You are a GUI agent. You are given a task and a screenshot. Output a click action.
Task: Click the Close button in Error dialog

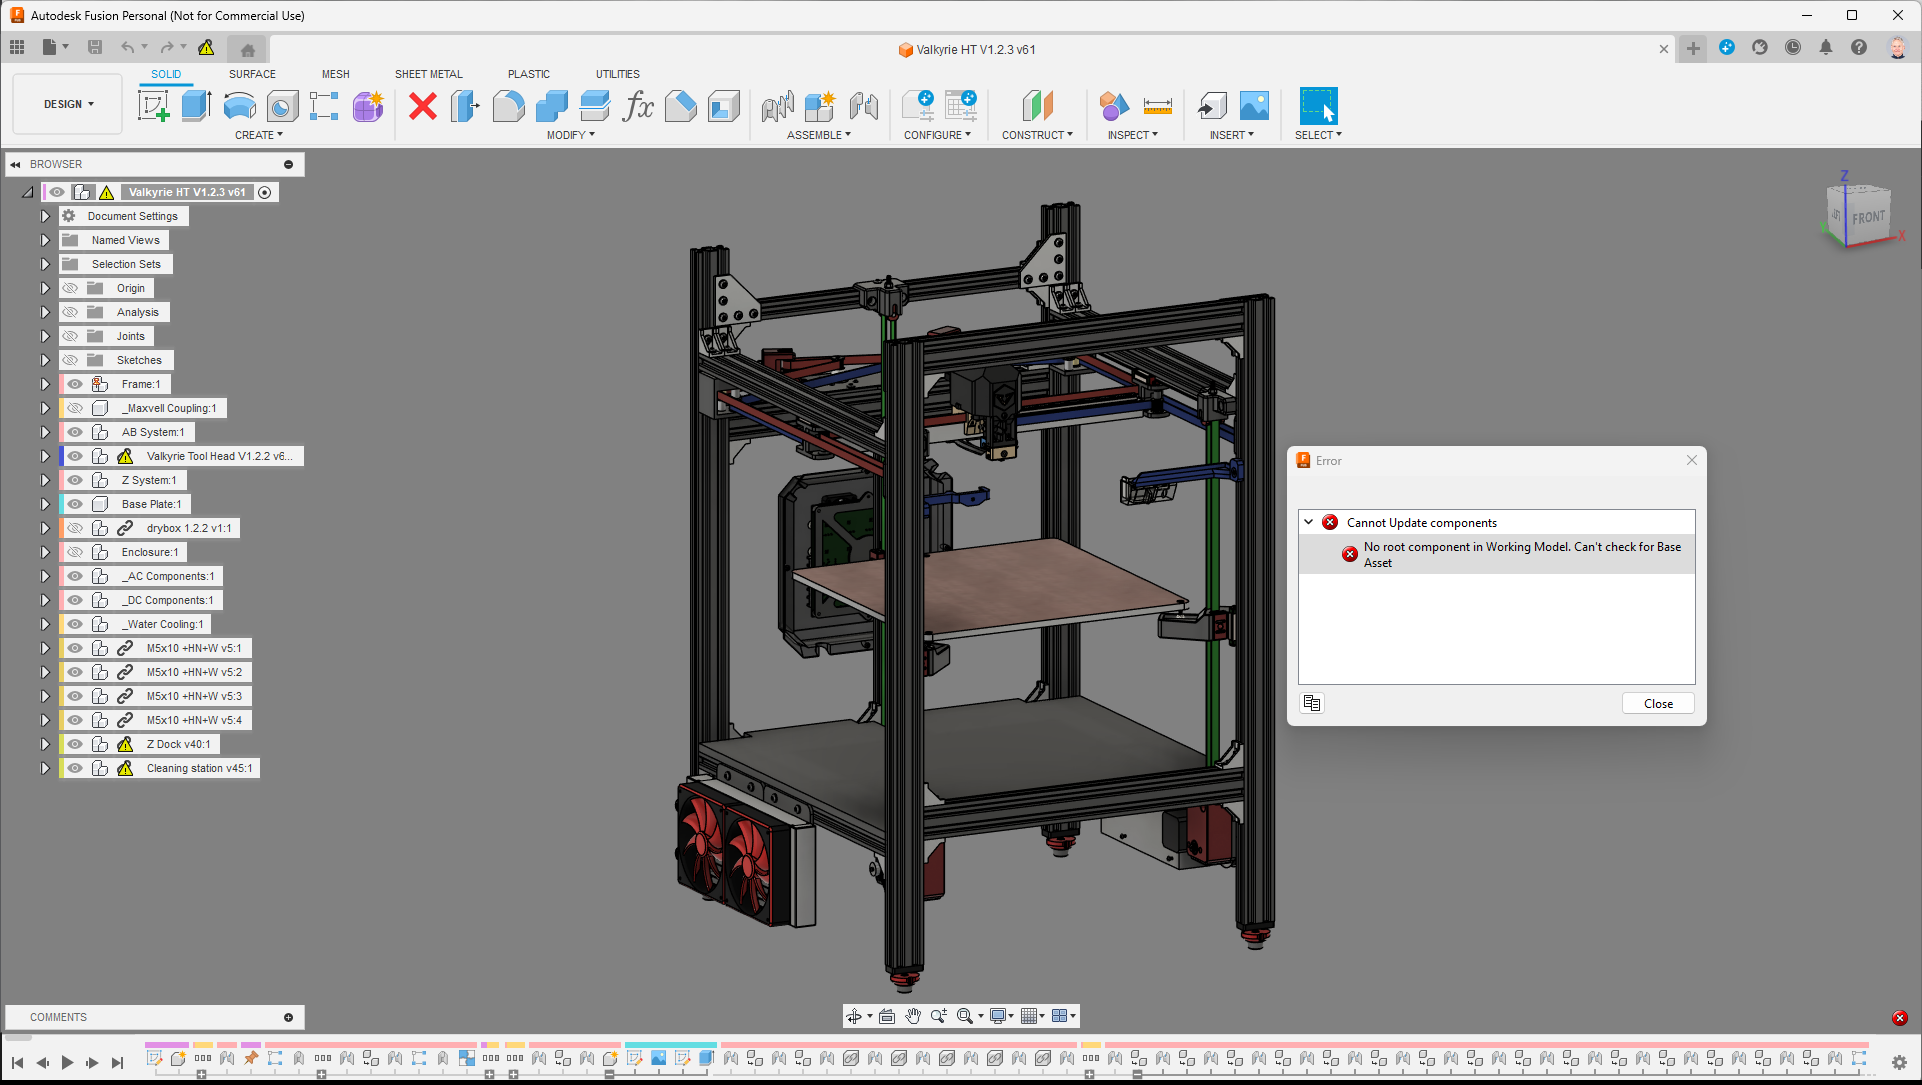[1657, 703]
